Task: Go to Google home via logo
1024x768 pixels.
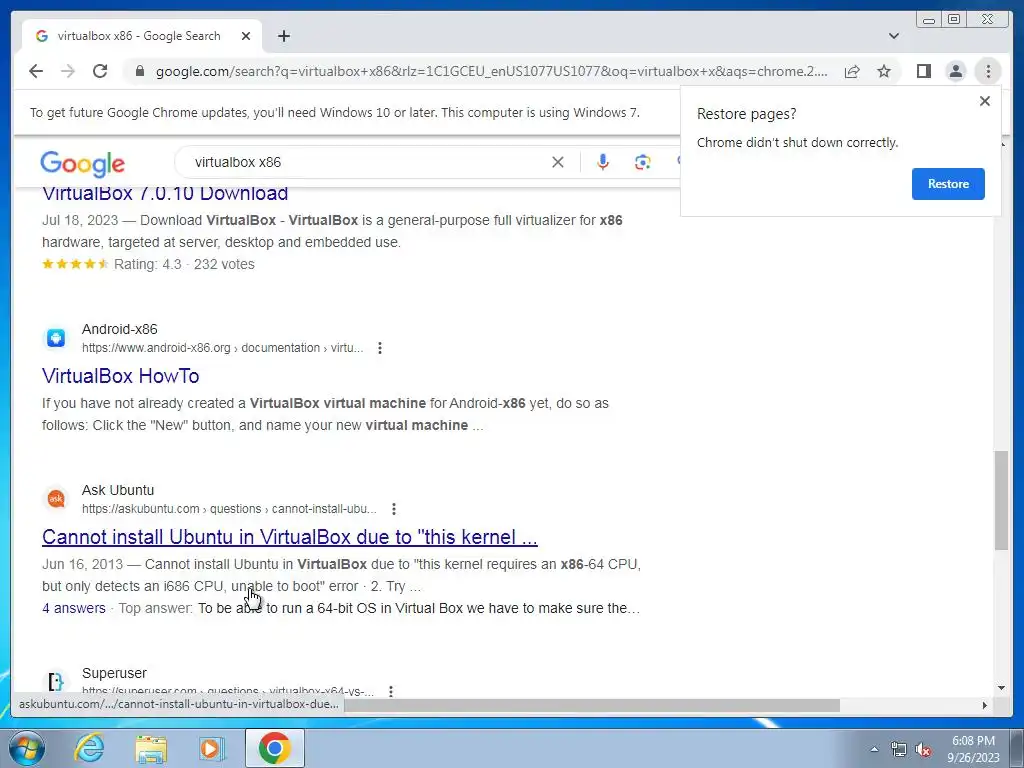Action: point(82,163)
